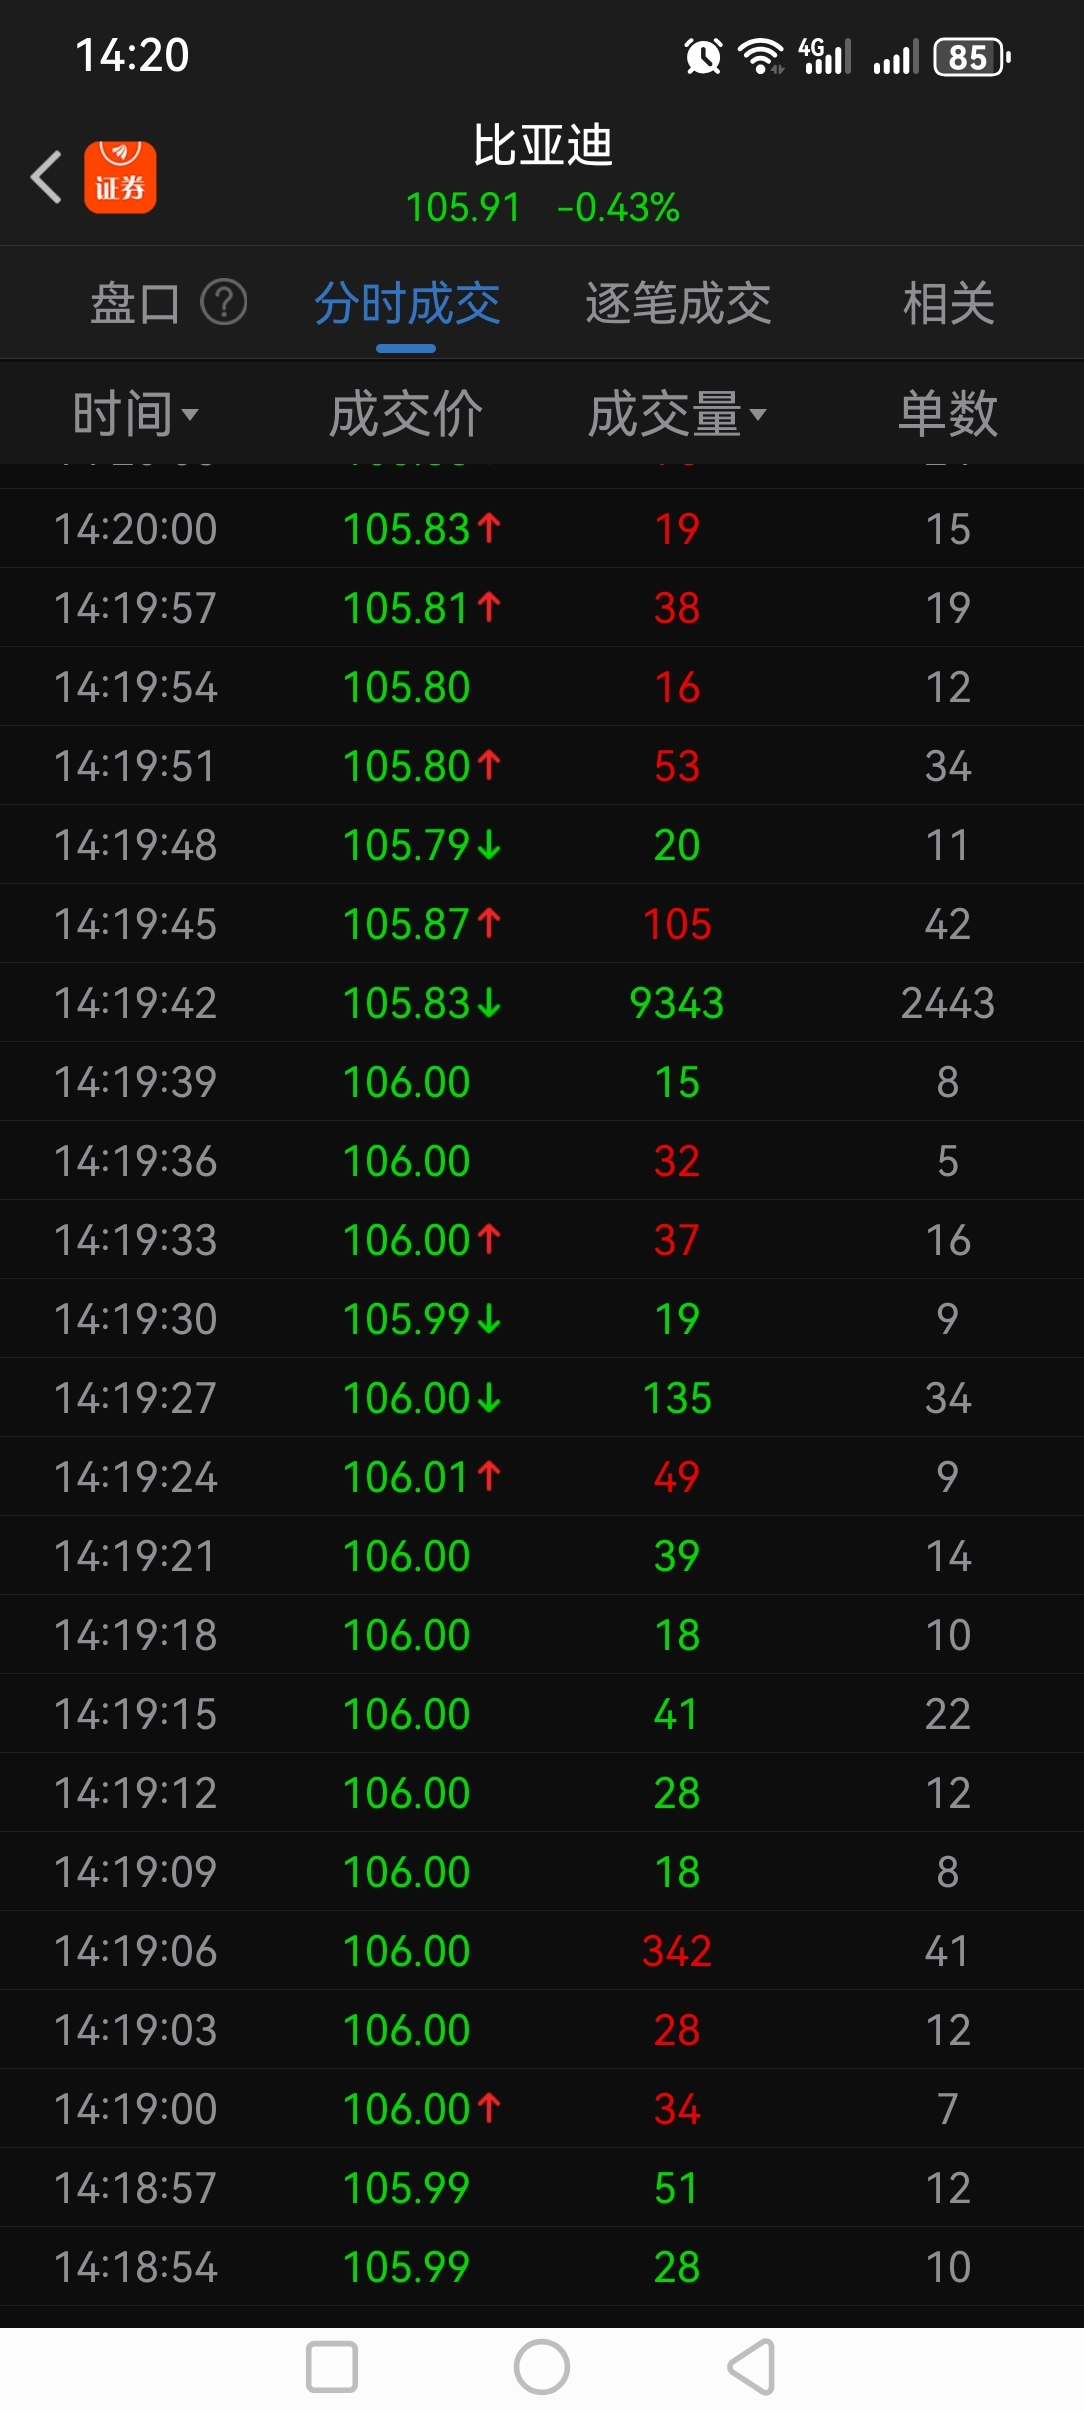Select the 14:18:54 time cell

click(135, 2267)
